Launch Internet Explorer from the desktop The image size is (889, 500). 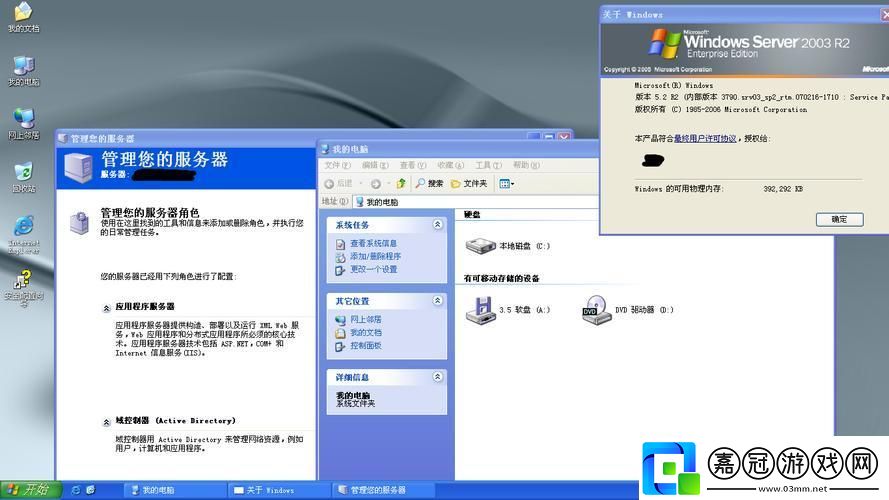pyautogui.click(x=23, y=234)
